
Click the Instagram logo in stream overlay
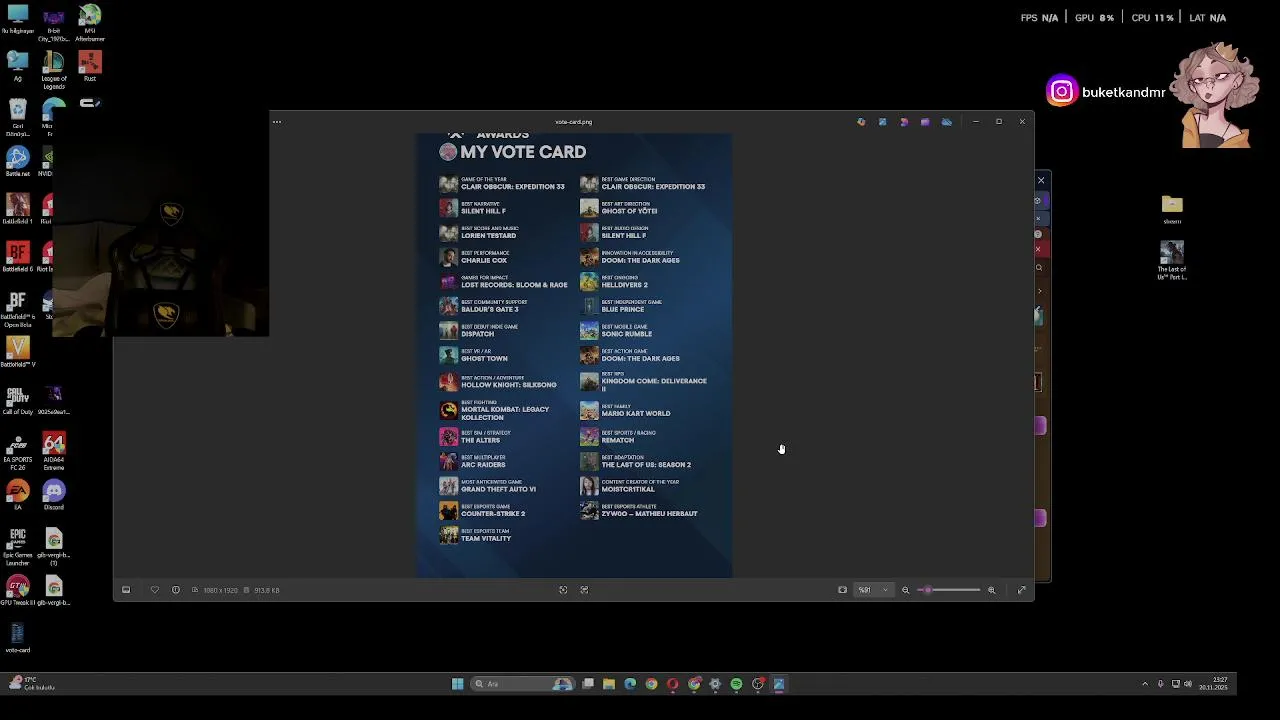click(x=1062, y=92)
